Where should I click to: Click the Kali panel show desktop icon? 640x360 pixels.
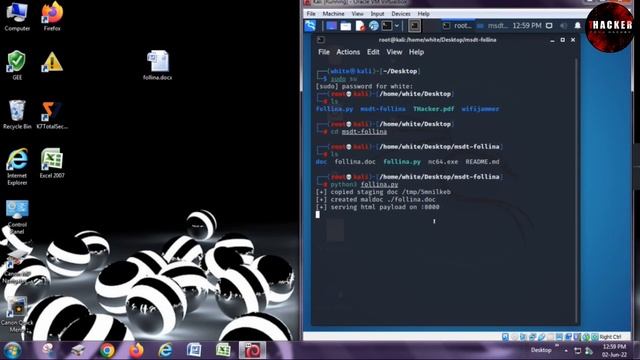pyautogui.click(x=331, y=26)
